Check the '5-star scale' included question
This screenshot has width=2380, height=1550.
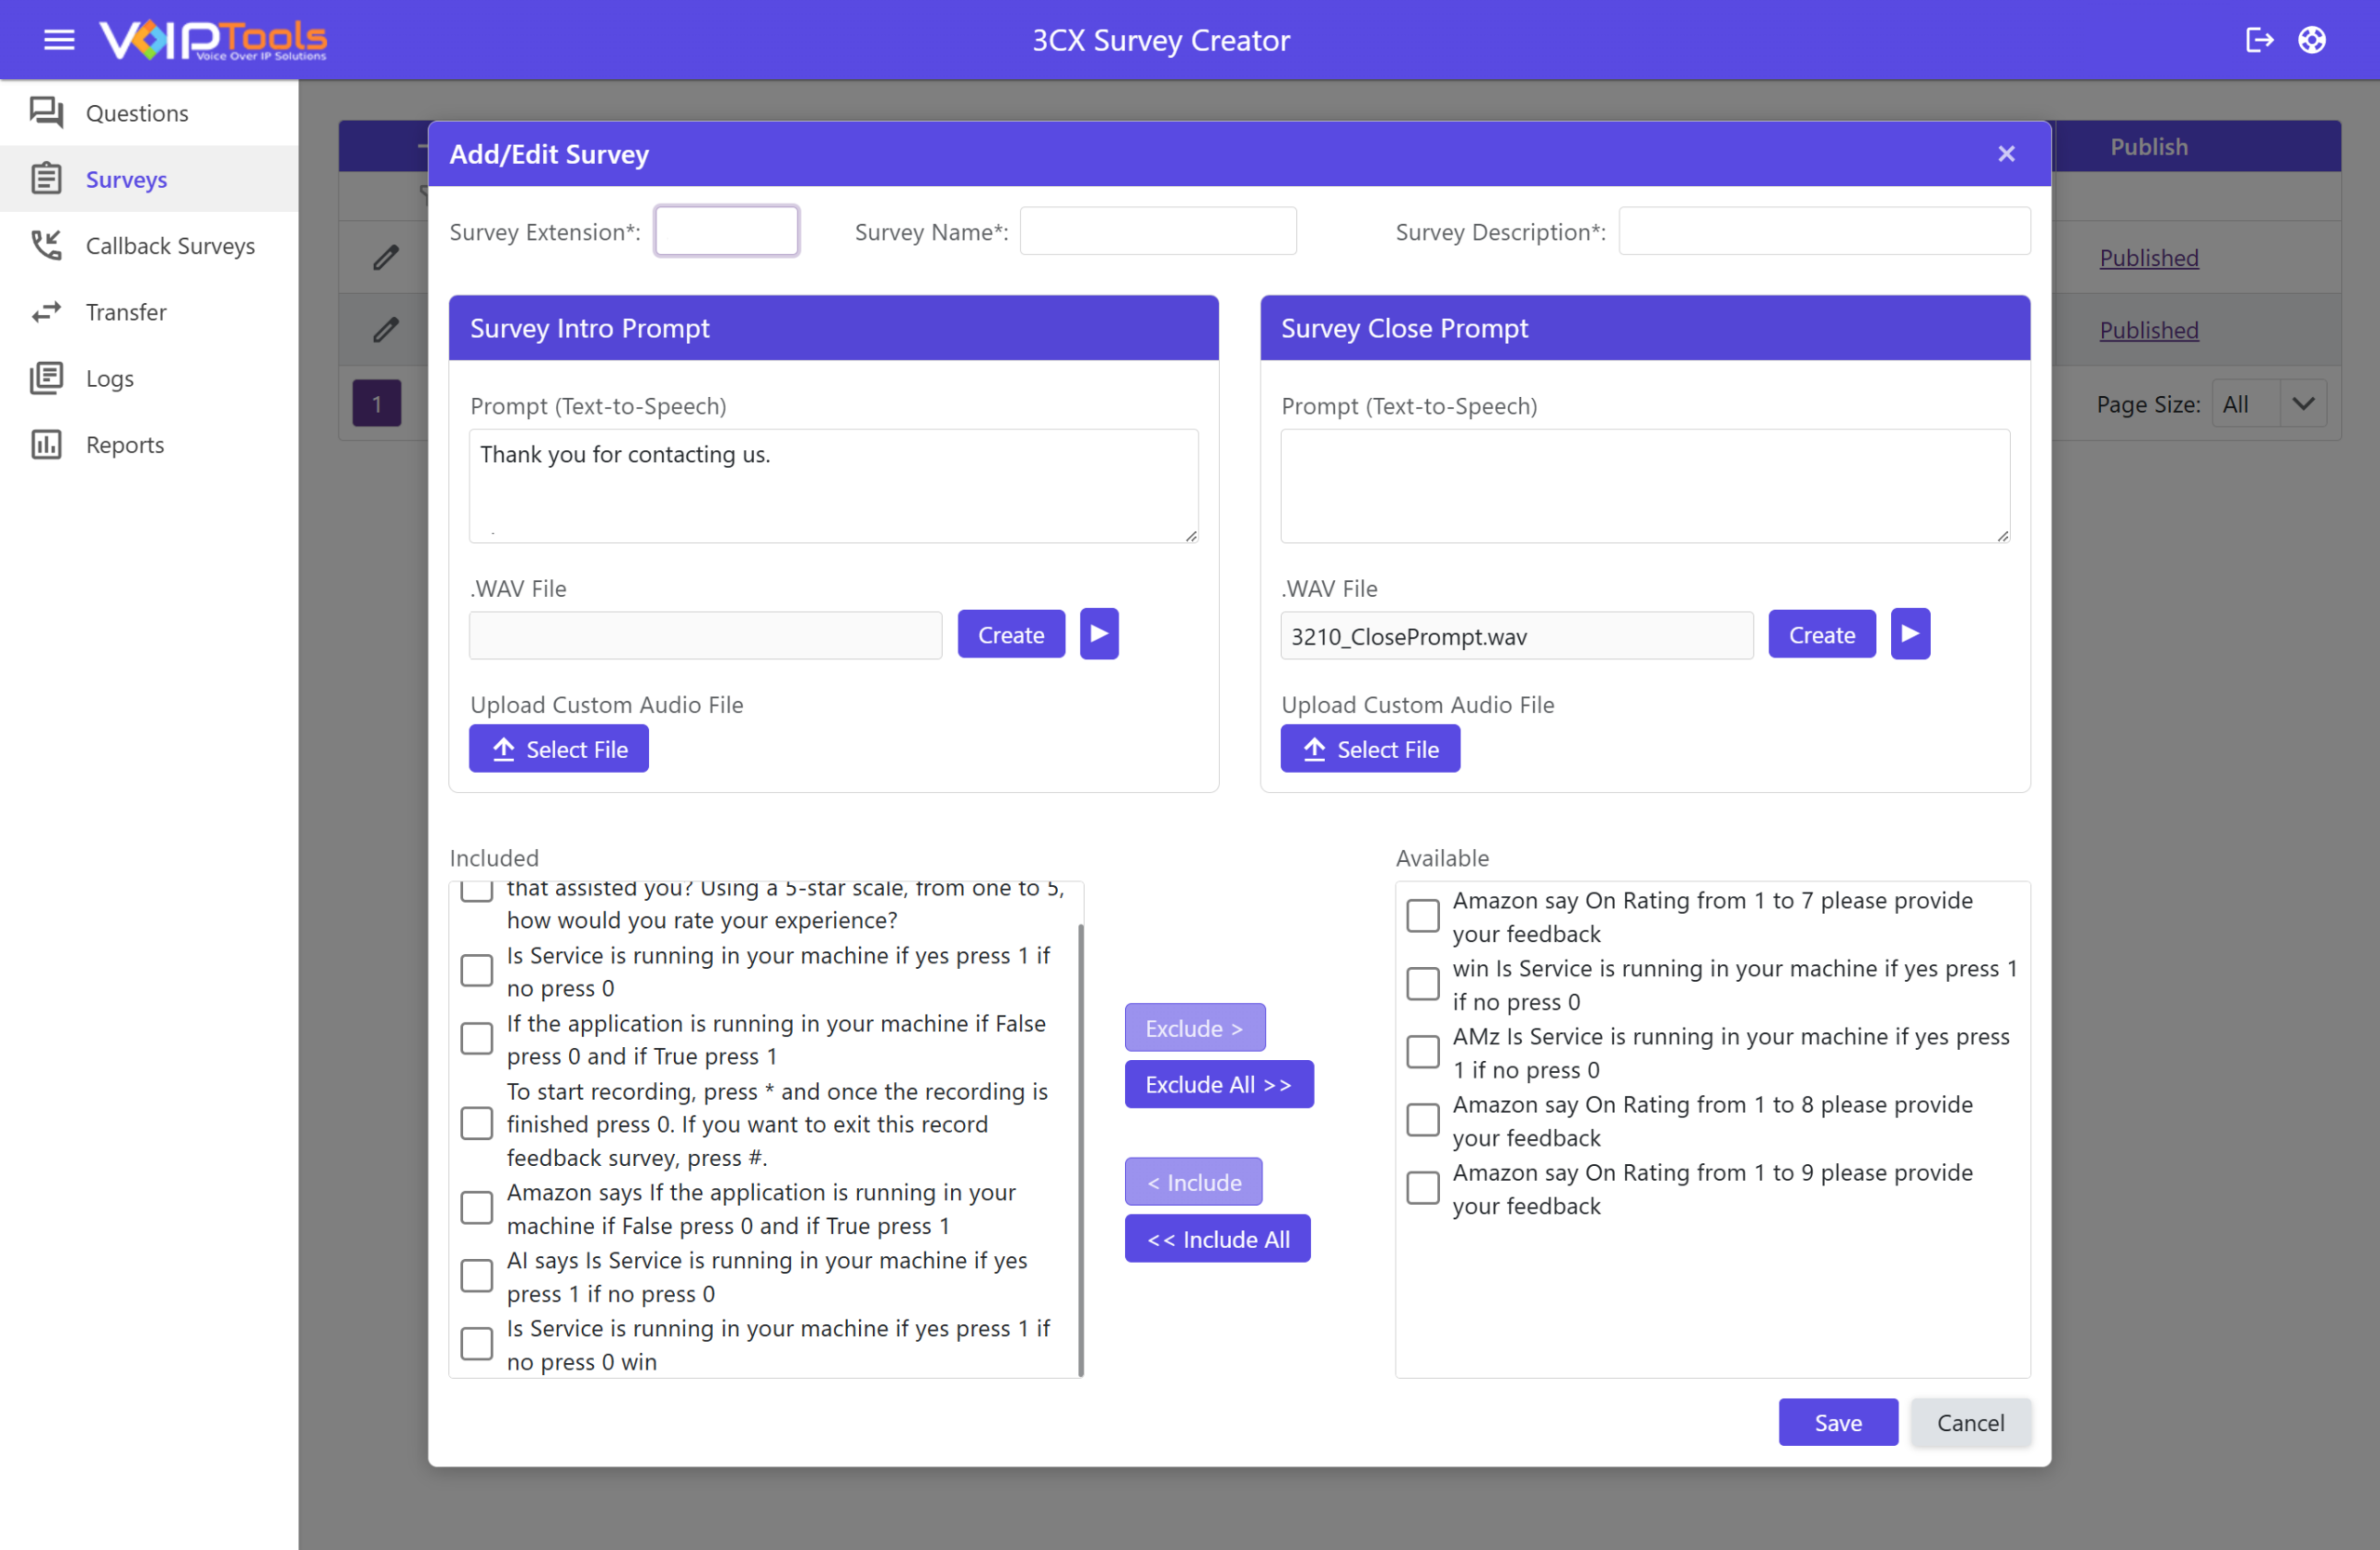coord(477,890)
